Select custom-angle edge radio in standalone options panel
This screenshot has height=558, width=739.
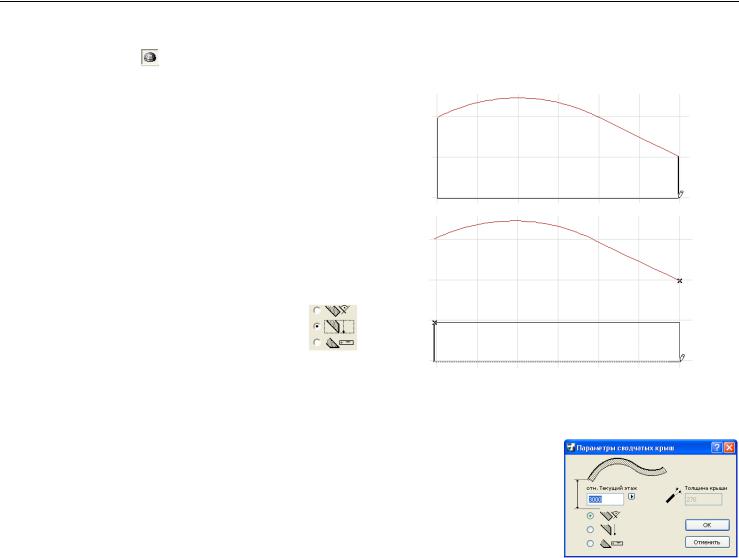tap(317, 342)
